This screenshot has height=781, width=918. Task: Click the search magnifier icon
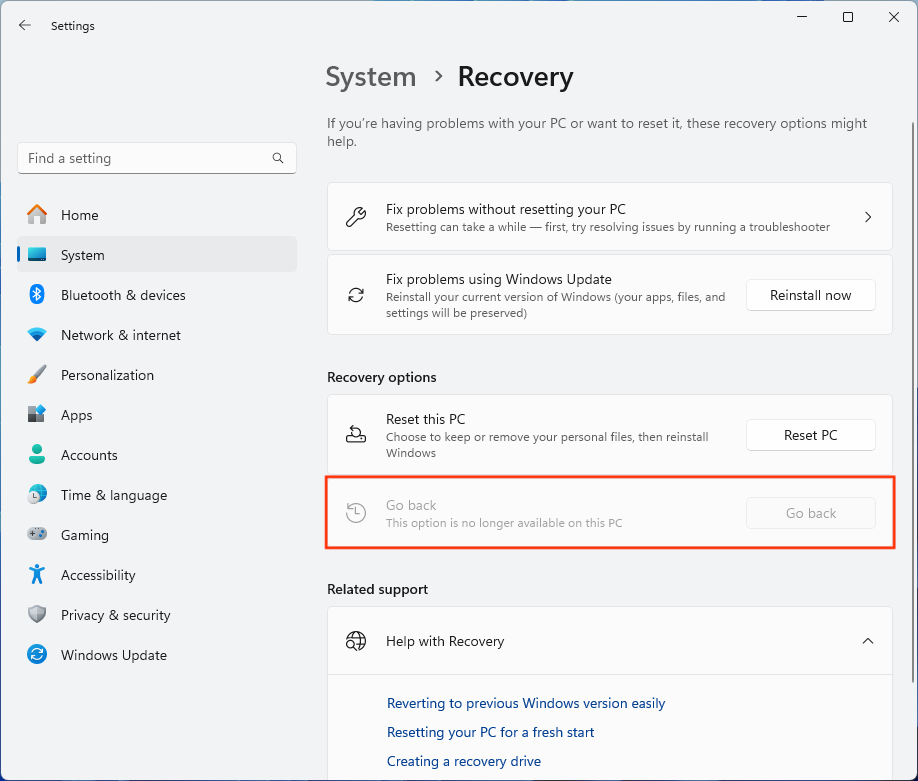[278, 158]
